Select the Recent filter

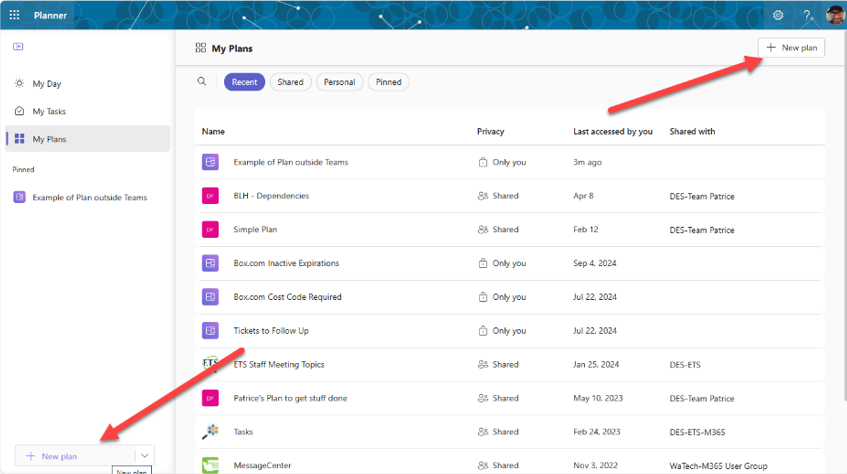[x=244, y=82]
